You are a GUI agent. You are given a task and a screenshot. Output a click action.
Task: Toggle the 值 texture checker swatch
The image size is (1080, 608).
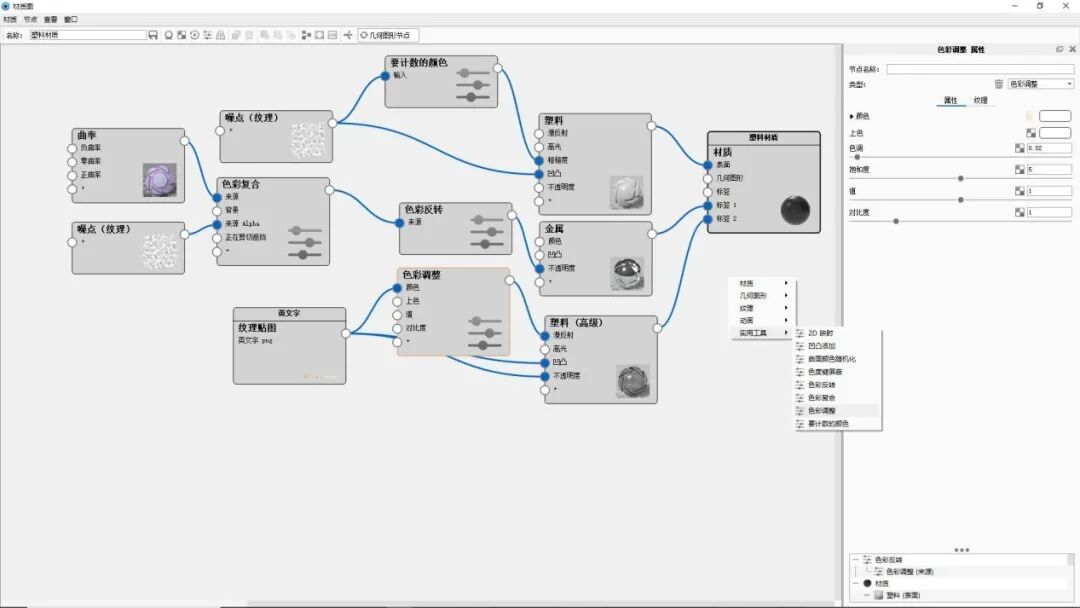[1020, 189]
